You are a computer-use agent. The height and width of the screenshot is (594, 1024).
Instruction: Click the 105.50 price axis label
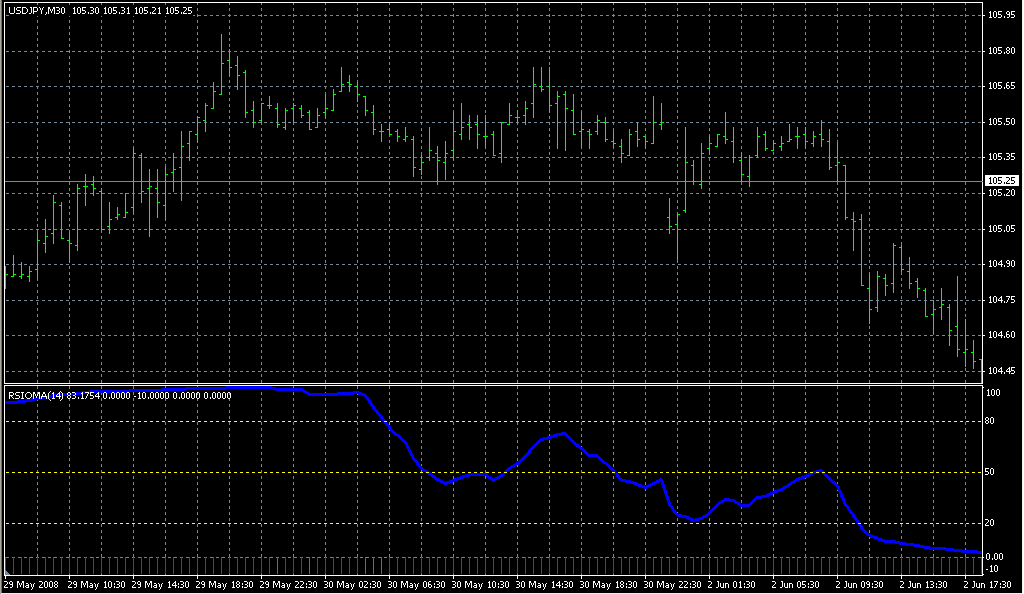click(1000, 122)
